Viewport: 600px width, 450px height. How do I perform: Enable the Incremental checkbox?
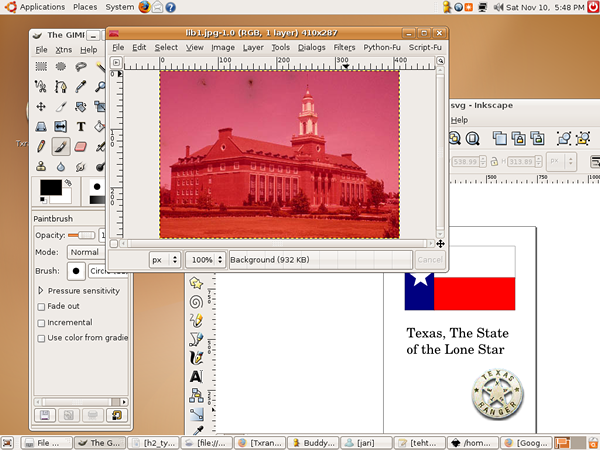point(41,323)
